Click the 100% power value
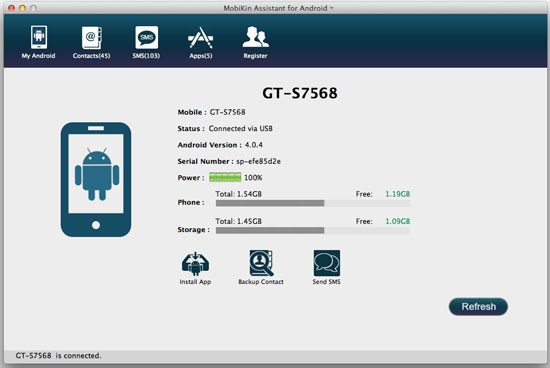Image resolution: width=550 pixels, height=368 pixels. [253, 178]
